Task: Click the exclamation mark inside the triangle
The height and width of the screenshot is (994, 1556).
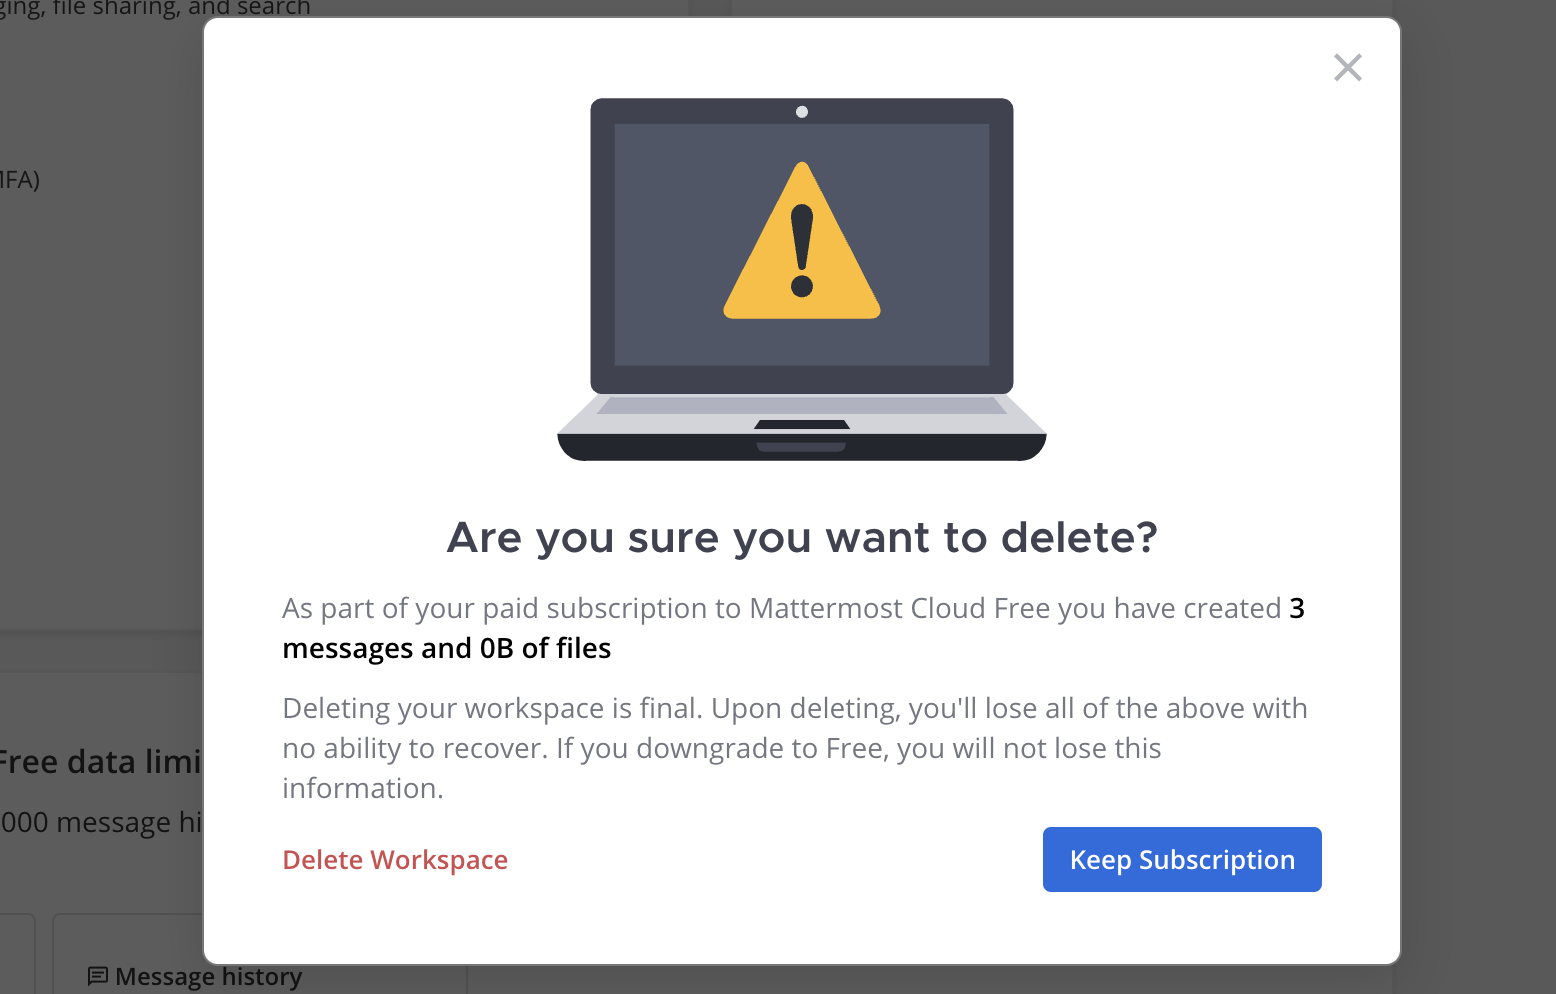Action: tap(802, 251)
